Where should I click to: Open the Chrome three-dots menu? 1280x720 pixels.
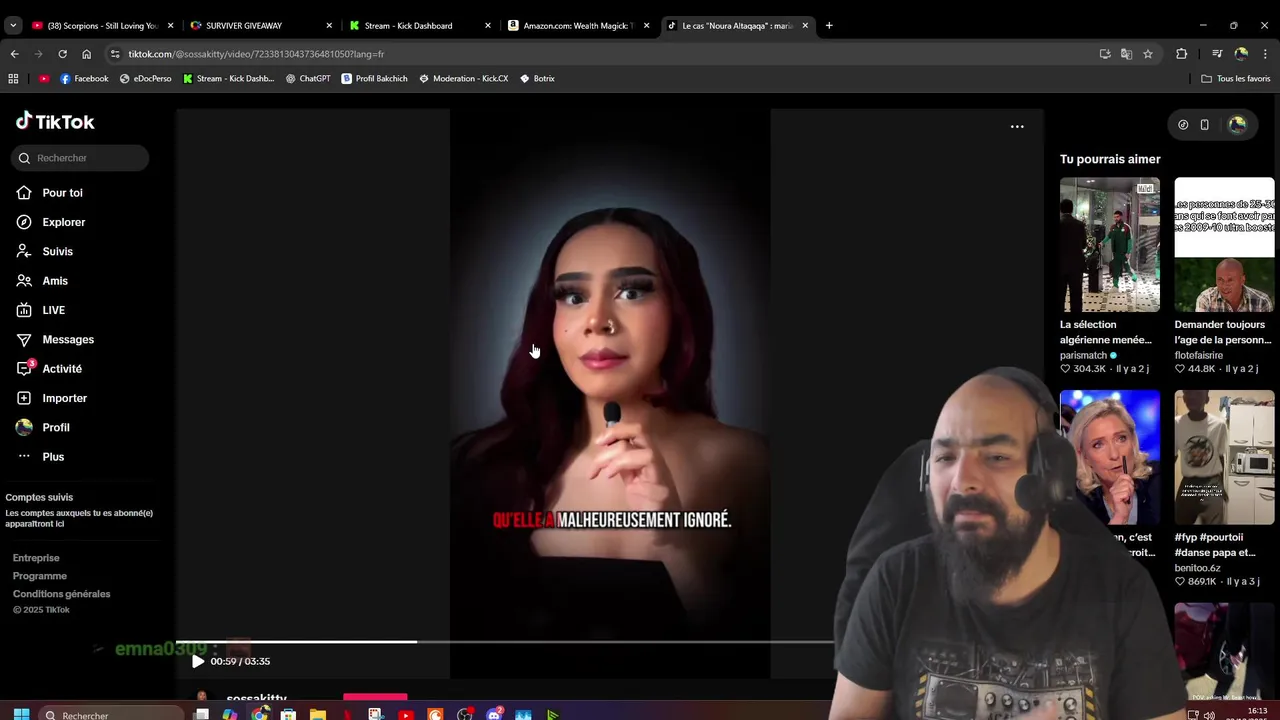pyautogui.click(x=1265, y=54)
